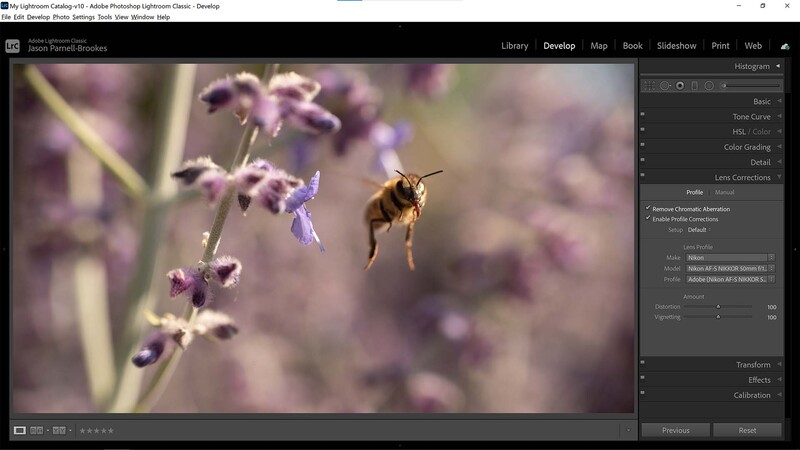The width and height of the screenshot is (800, 450).
Task: Hide the module picker with top arrow
Action: pyautogui.click(x=399, y=26)
